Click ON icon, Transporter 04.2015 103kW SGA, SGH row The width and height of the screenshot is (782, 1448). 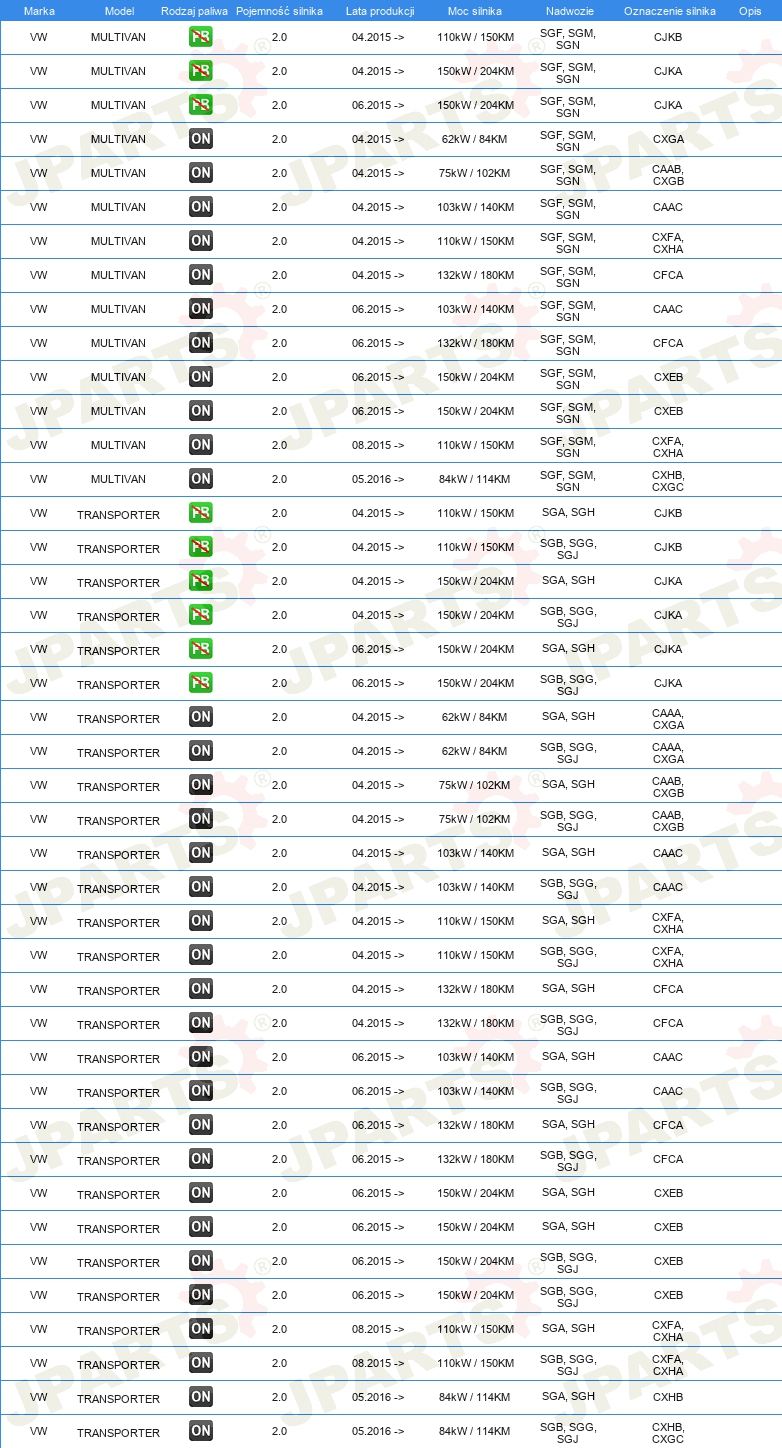tap(200, 854)
